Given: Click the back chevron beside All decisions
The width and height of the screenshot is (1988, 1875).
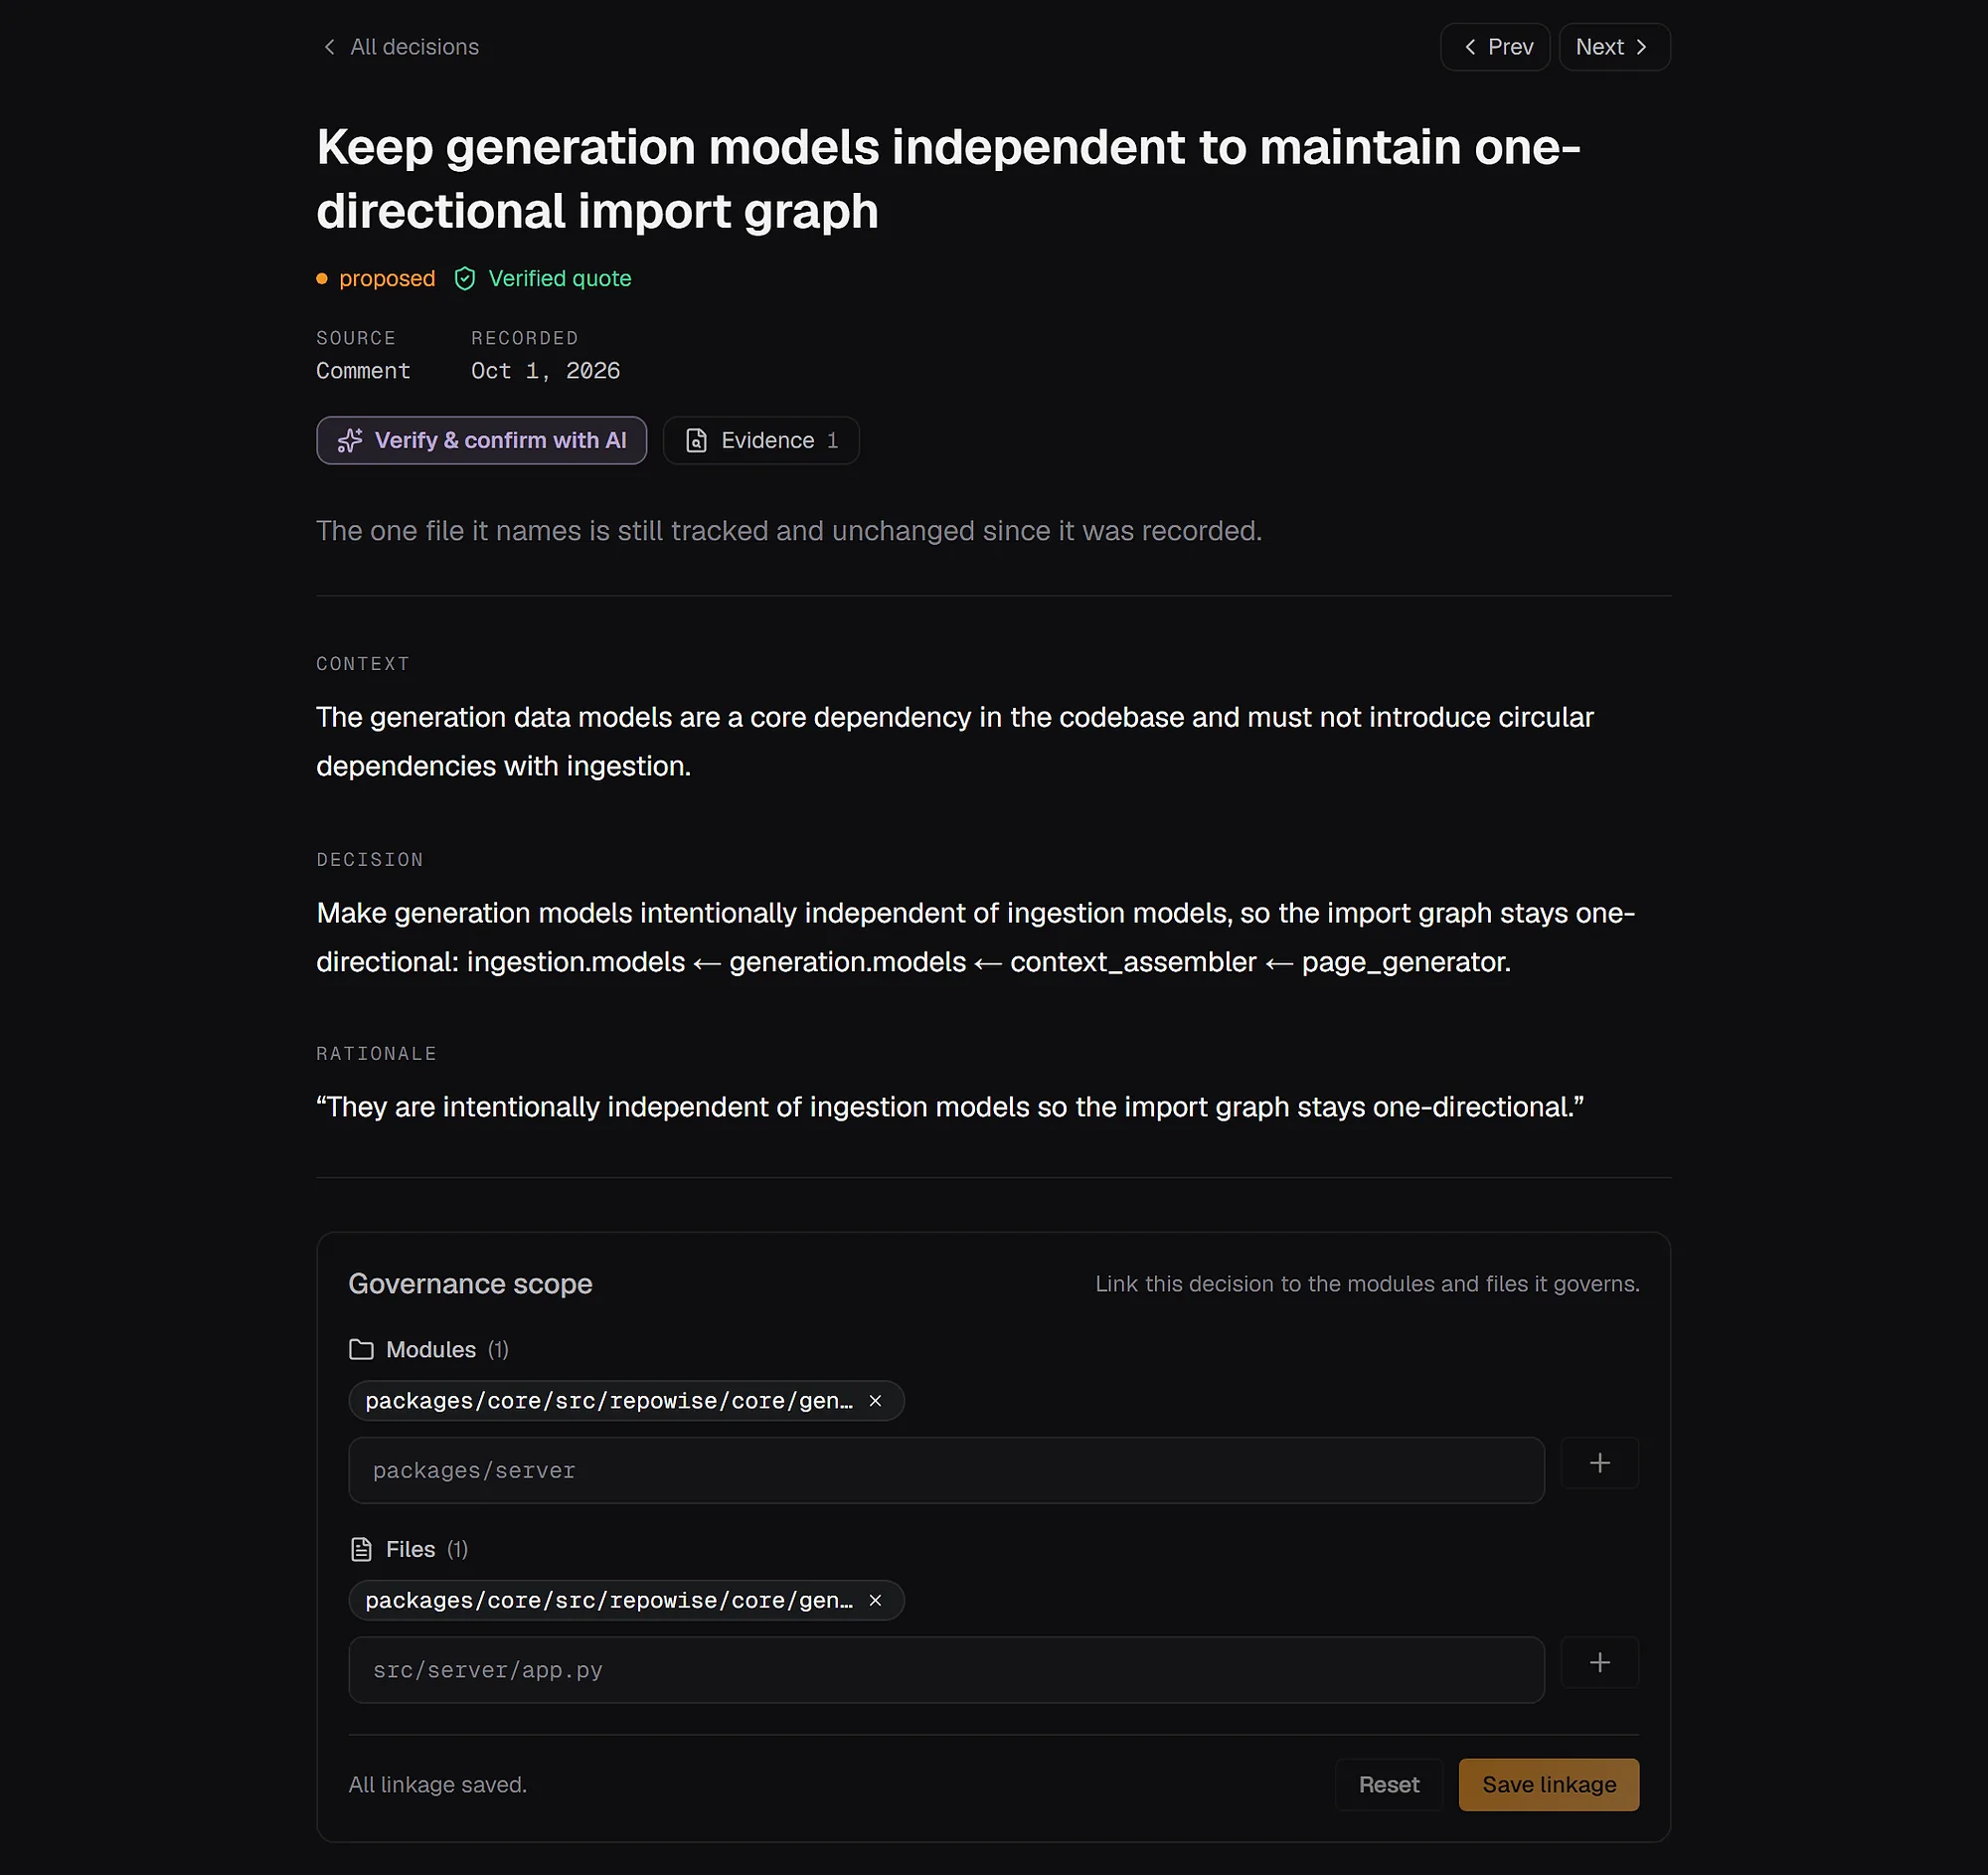Looking at the screenshot, I should pos(329,47).
